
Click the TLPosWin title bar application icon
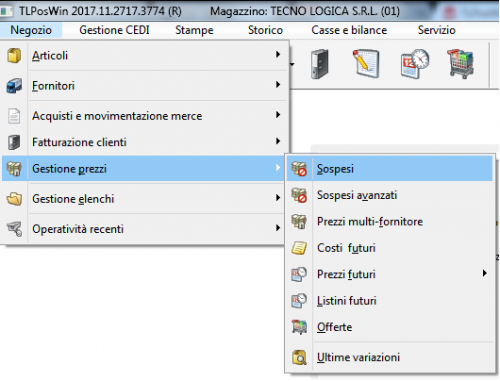(x=6, y=11)
